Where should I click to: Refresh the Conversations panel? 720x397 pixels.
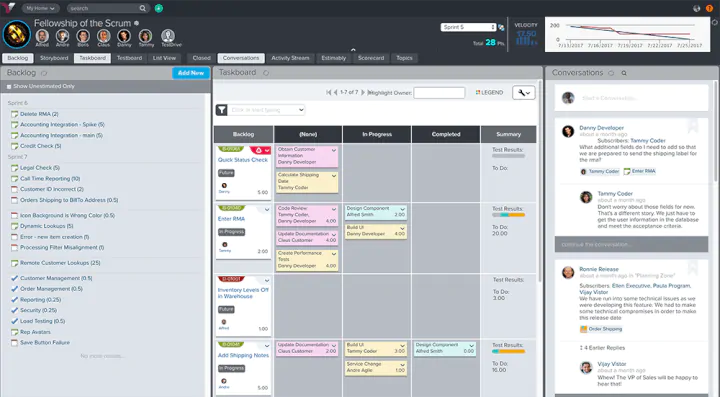point(611,73)
